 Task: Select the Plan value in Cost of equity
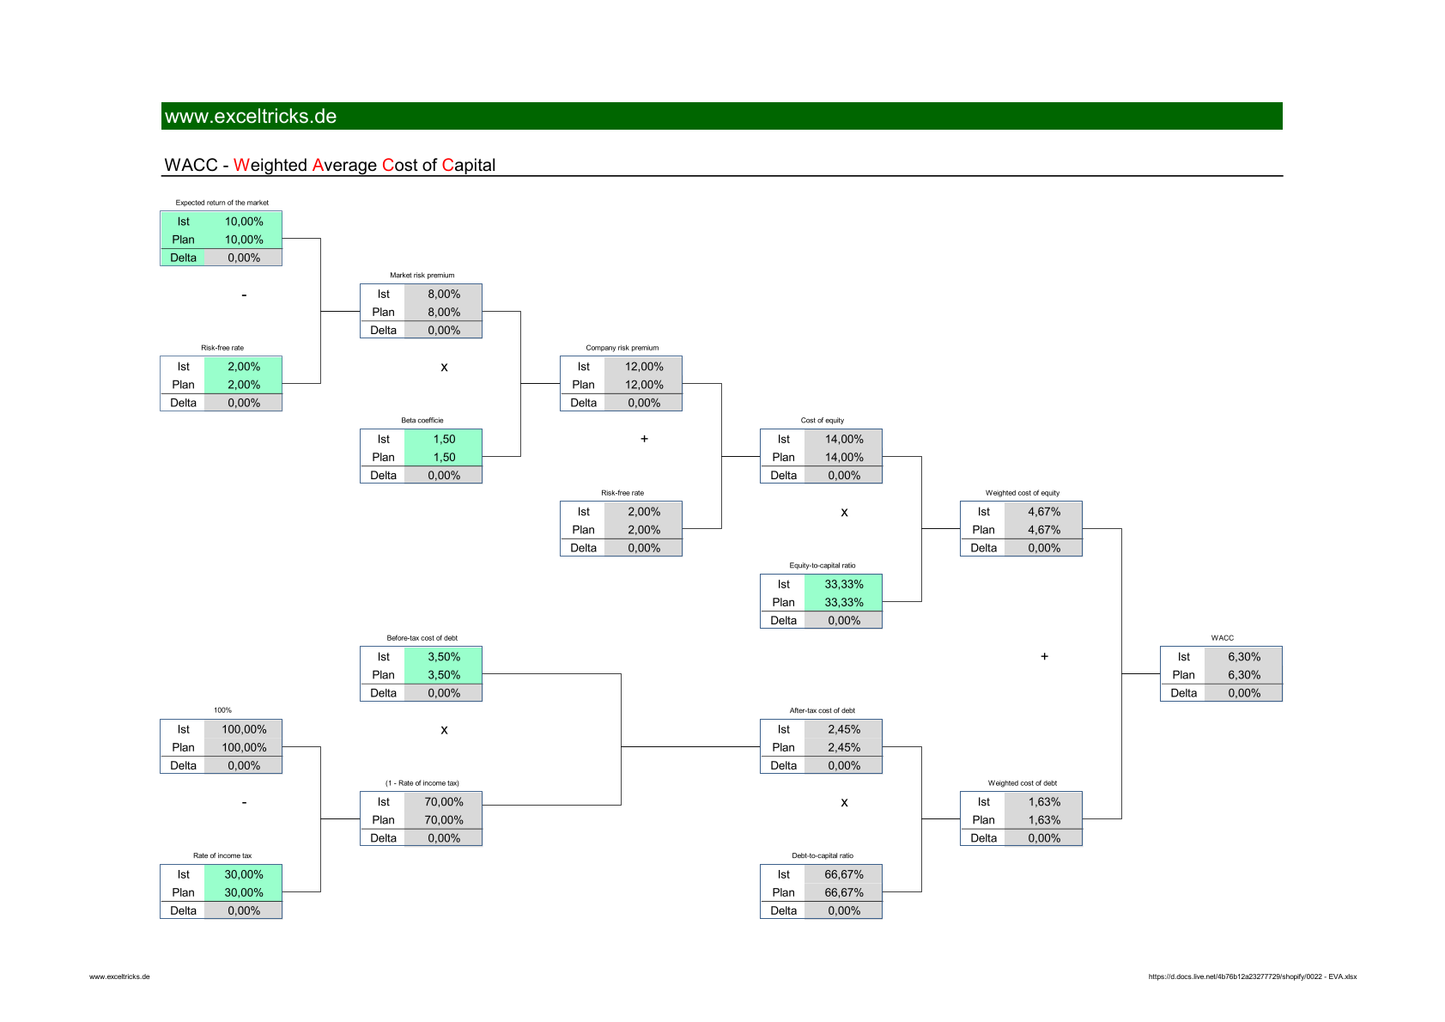[x=844, y=457]
